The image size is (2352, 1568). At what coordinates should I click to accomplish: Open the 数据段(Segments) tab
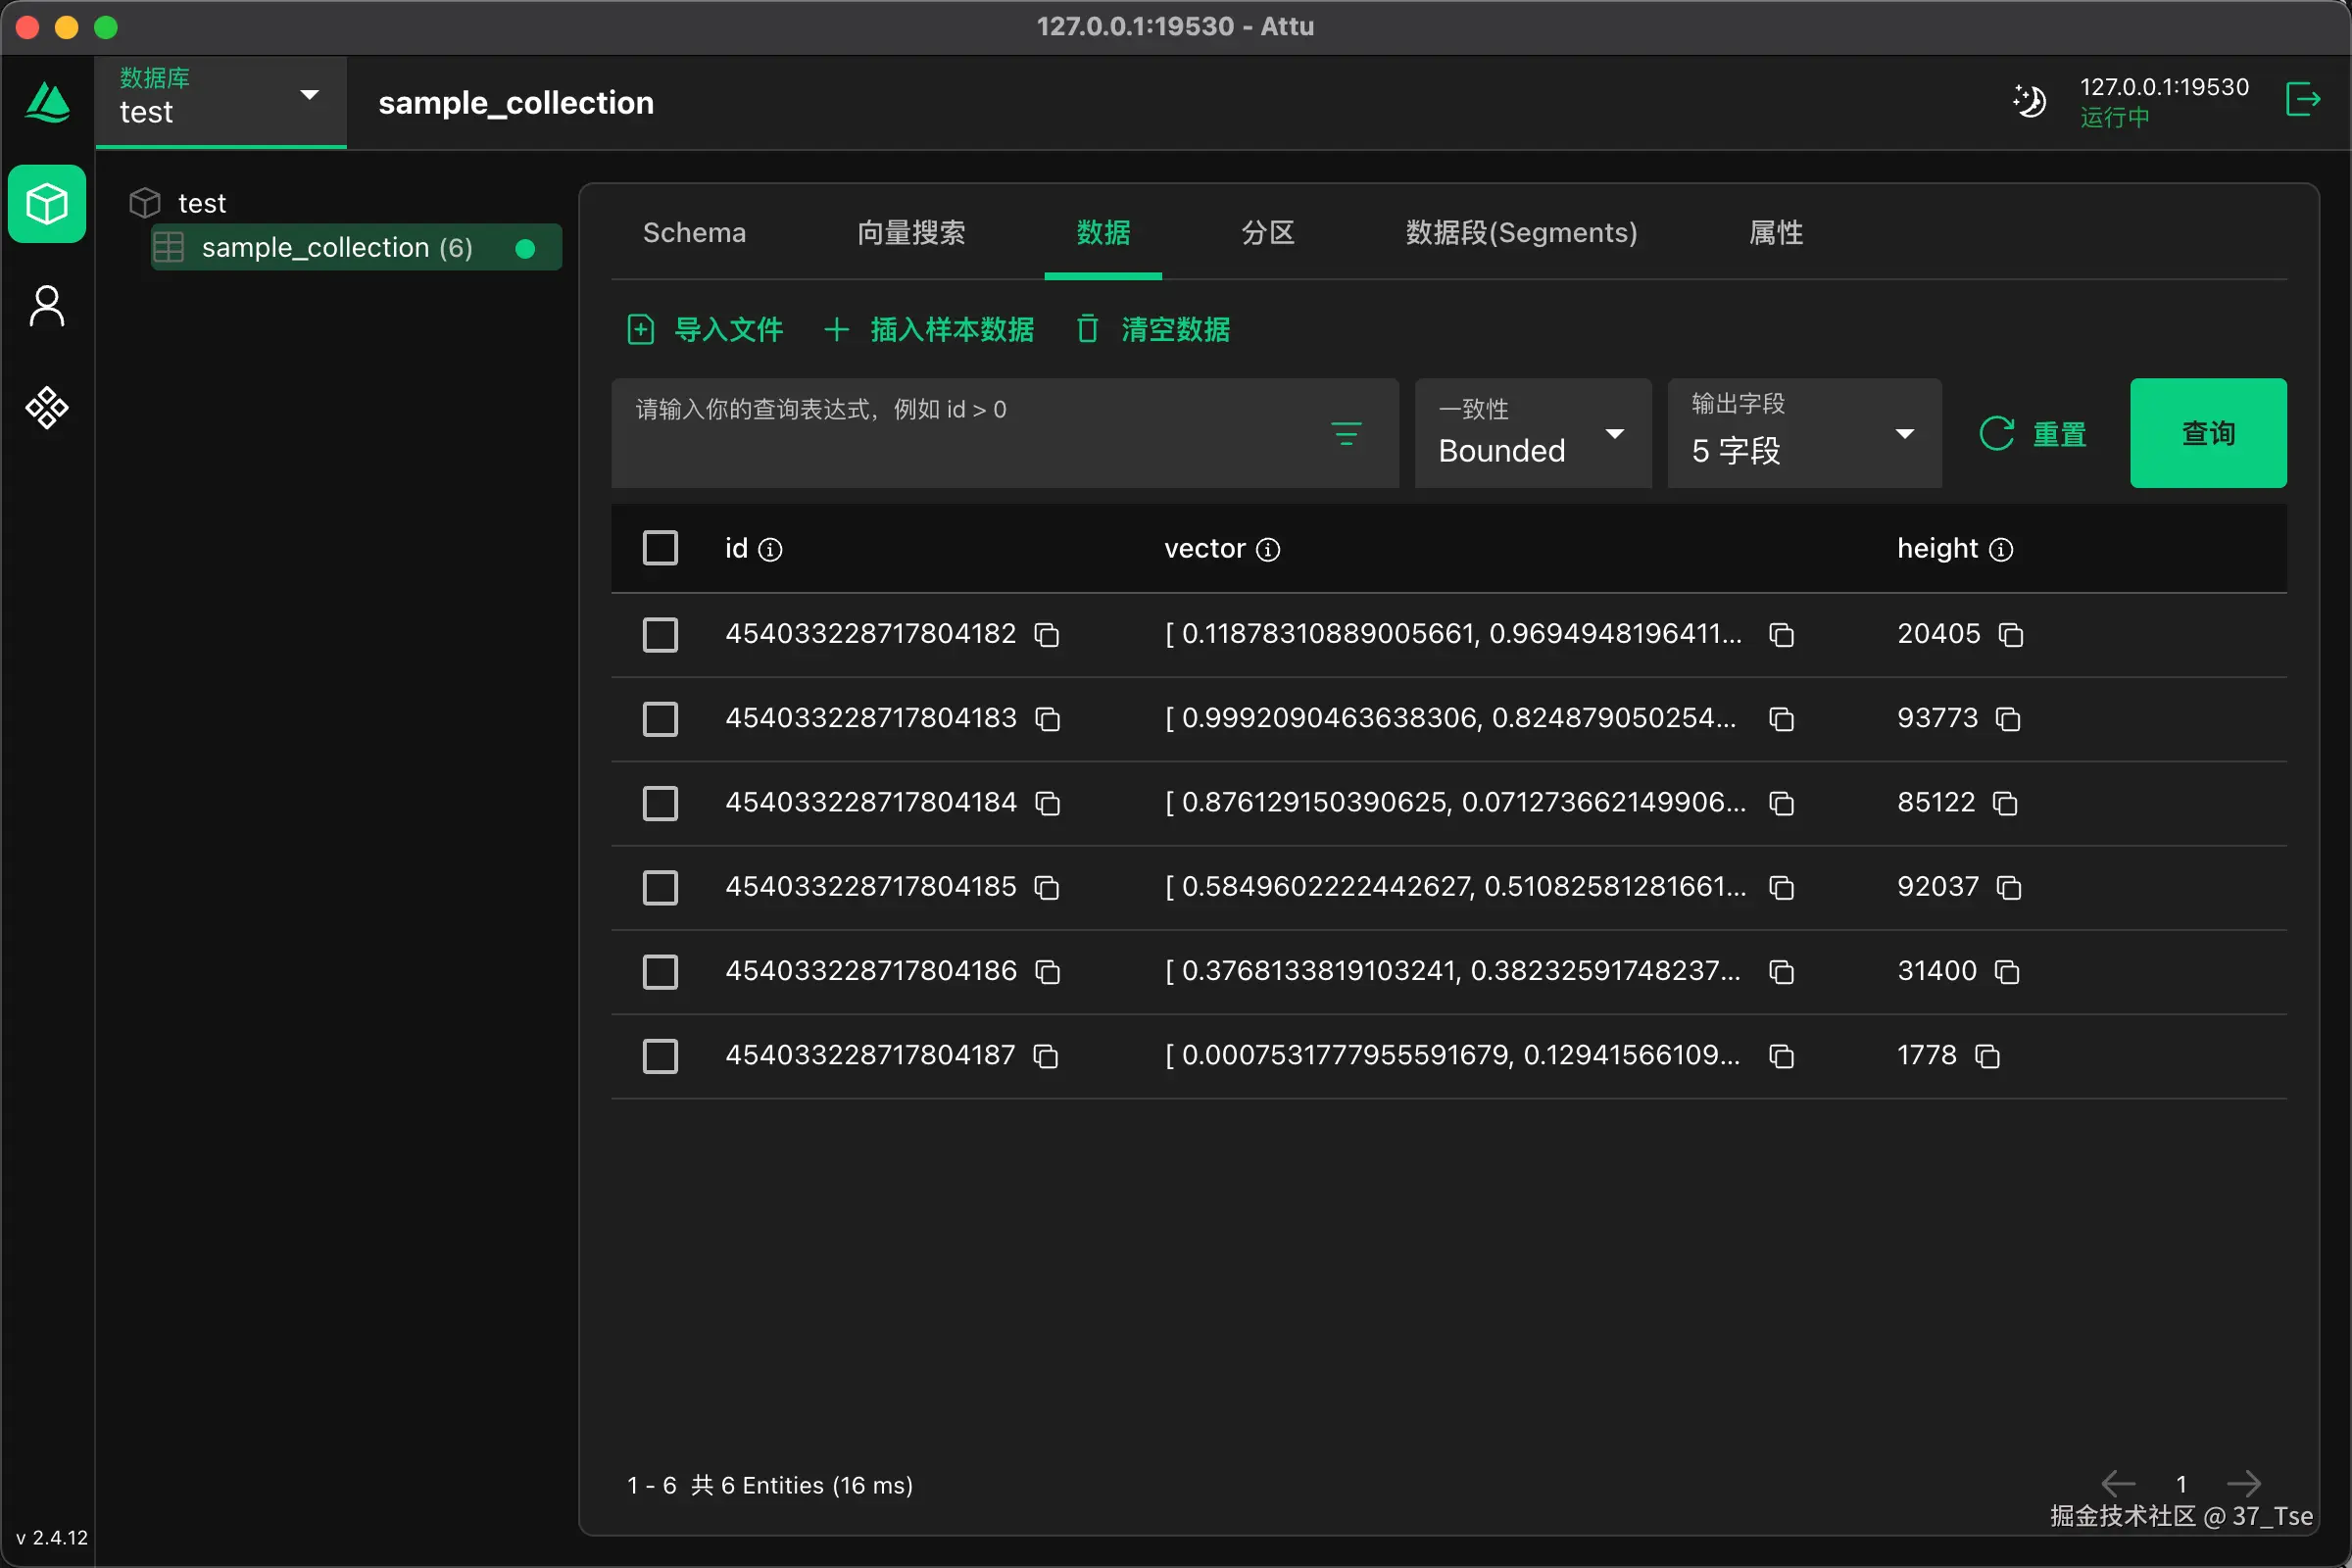point(1521,233)
